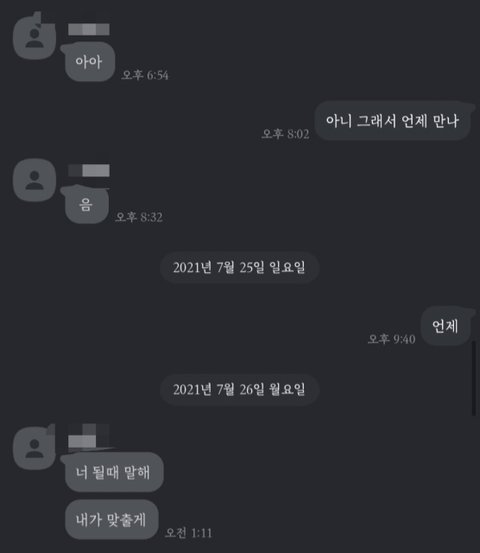Select the 너 될때 말해 bubble
The width and height of the screenshot is (480, 553).
pos(113,472)
